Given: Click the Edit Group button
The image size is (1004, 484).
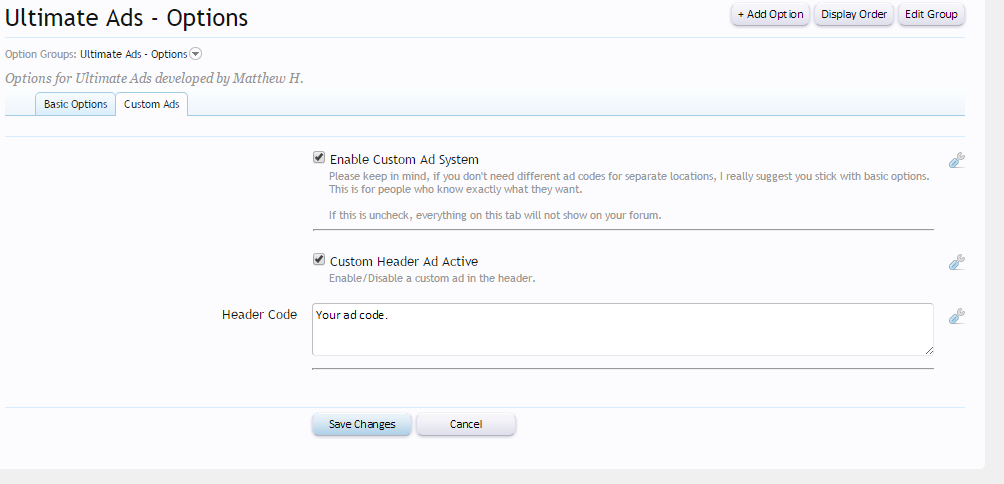Looking at the screenshot, I should pyautogui.click(x=931, y=14).
